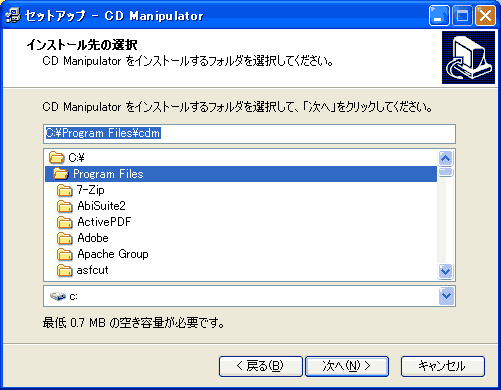The width and height of the screenshot is (501, 390).
Task: Click the install path text field
Action: coord(249,134)
